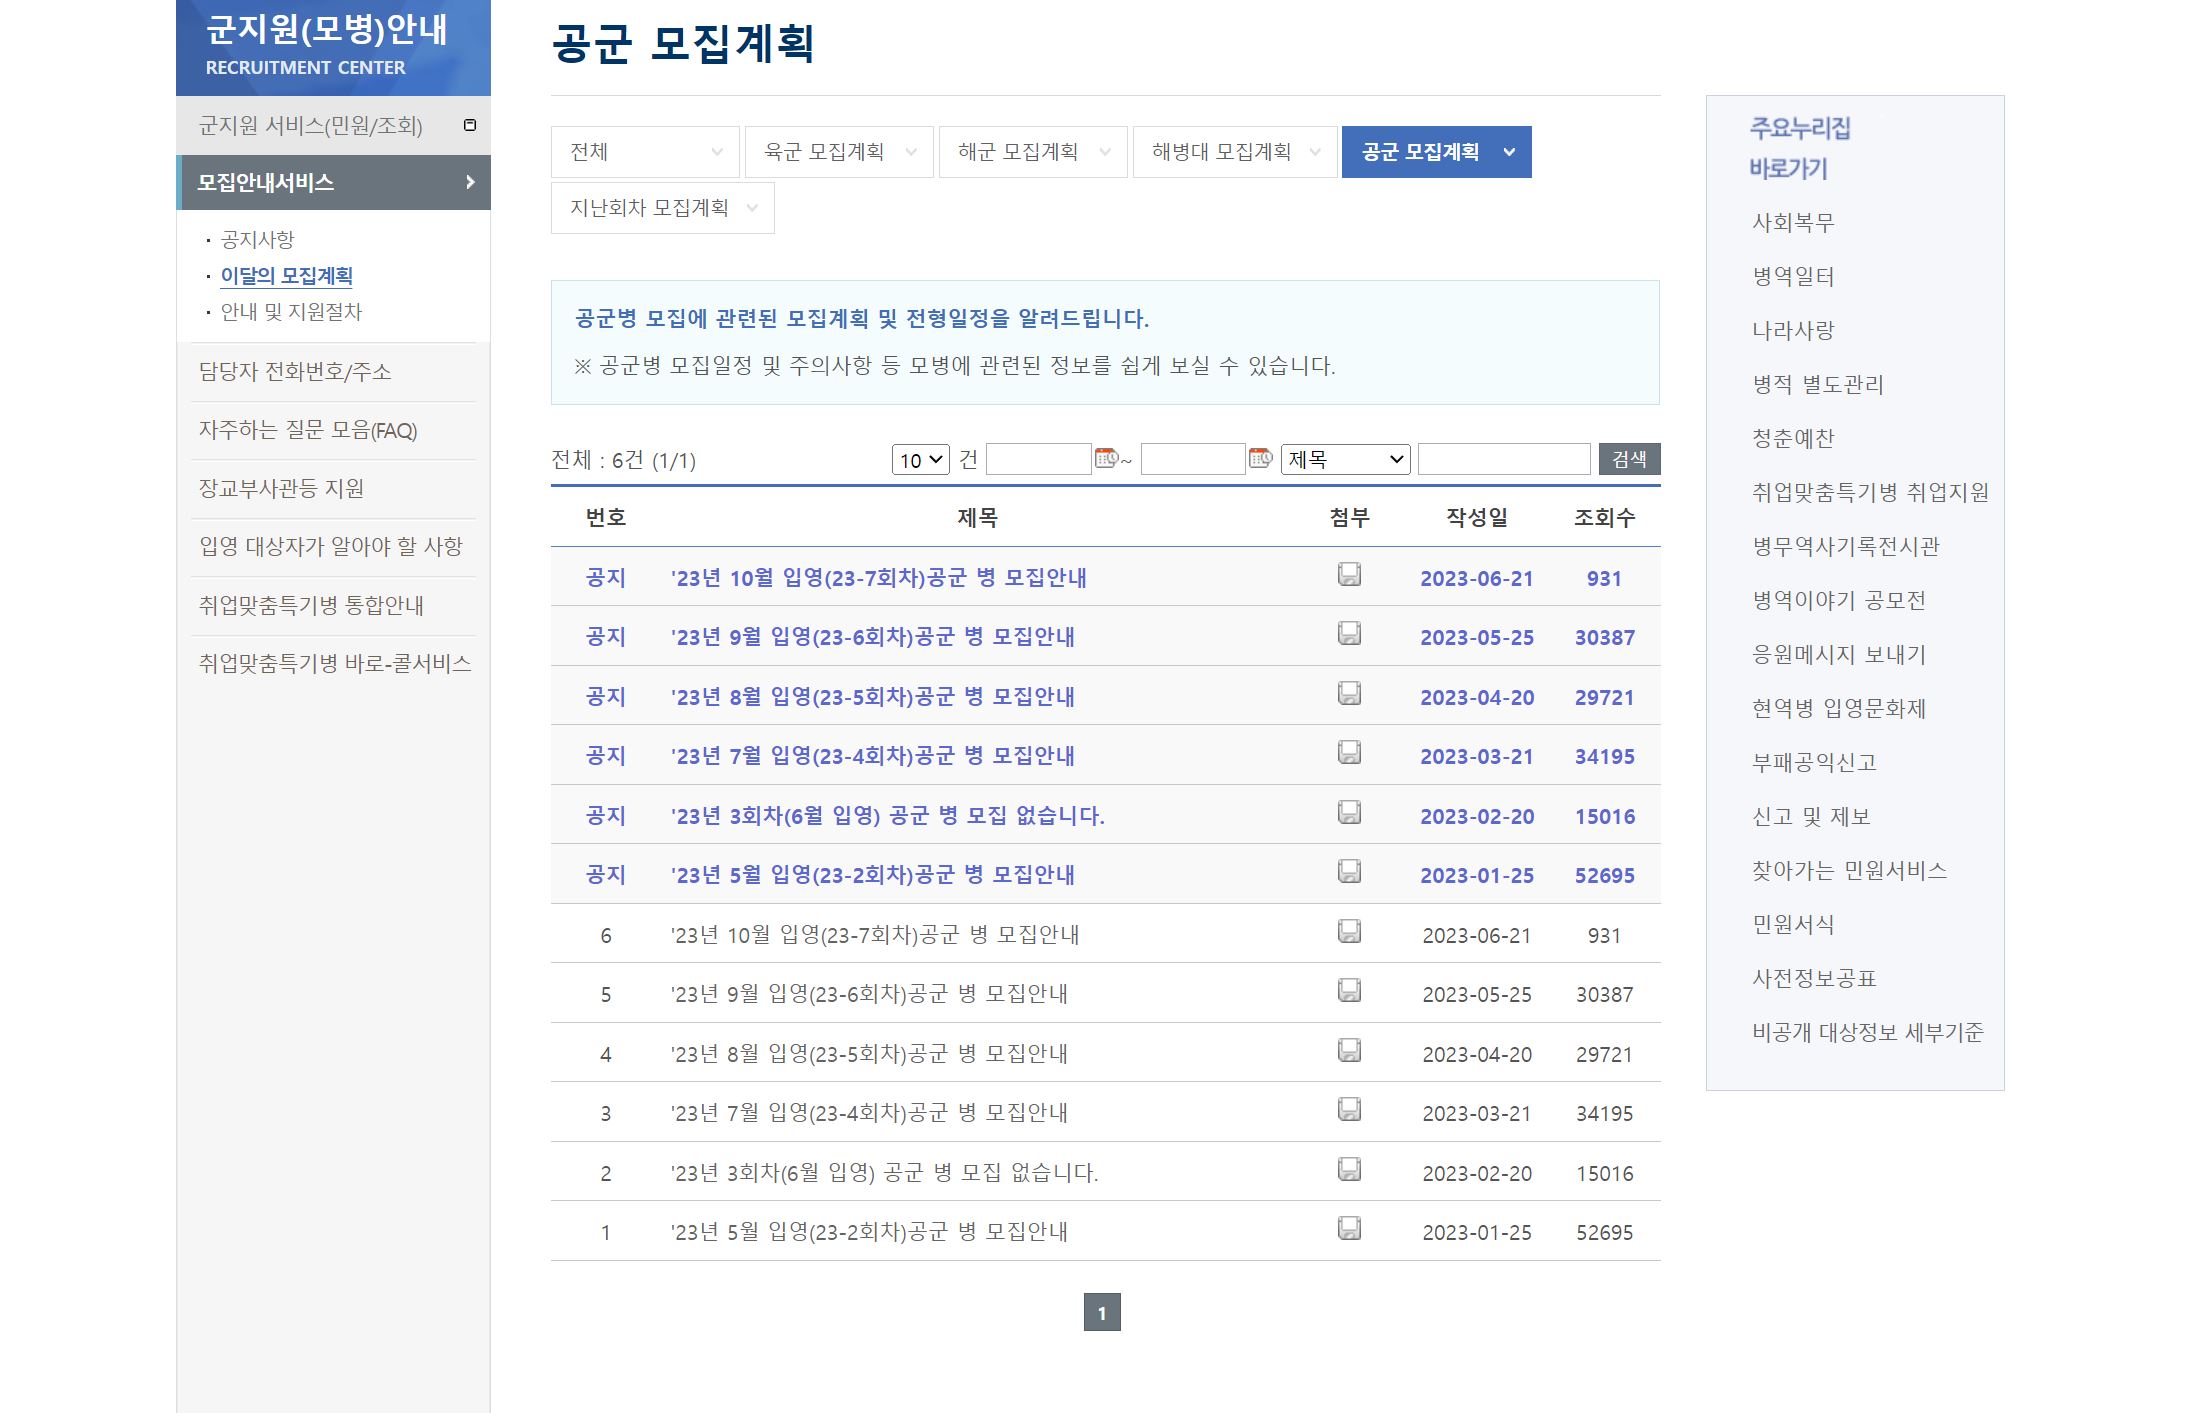Open the end date calendar picker

pos(1260,458)
